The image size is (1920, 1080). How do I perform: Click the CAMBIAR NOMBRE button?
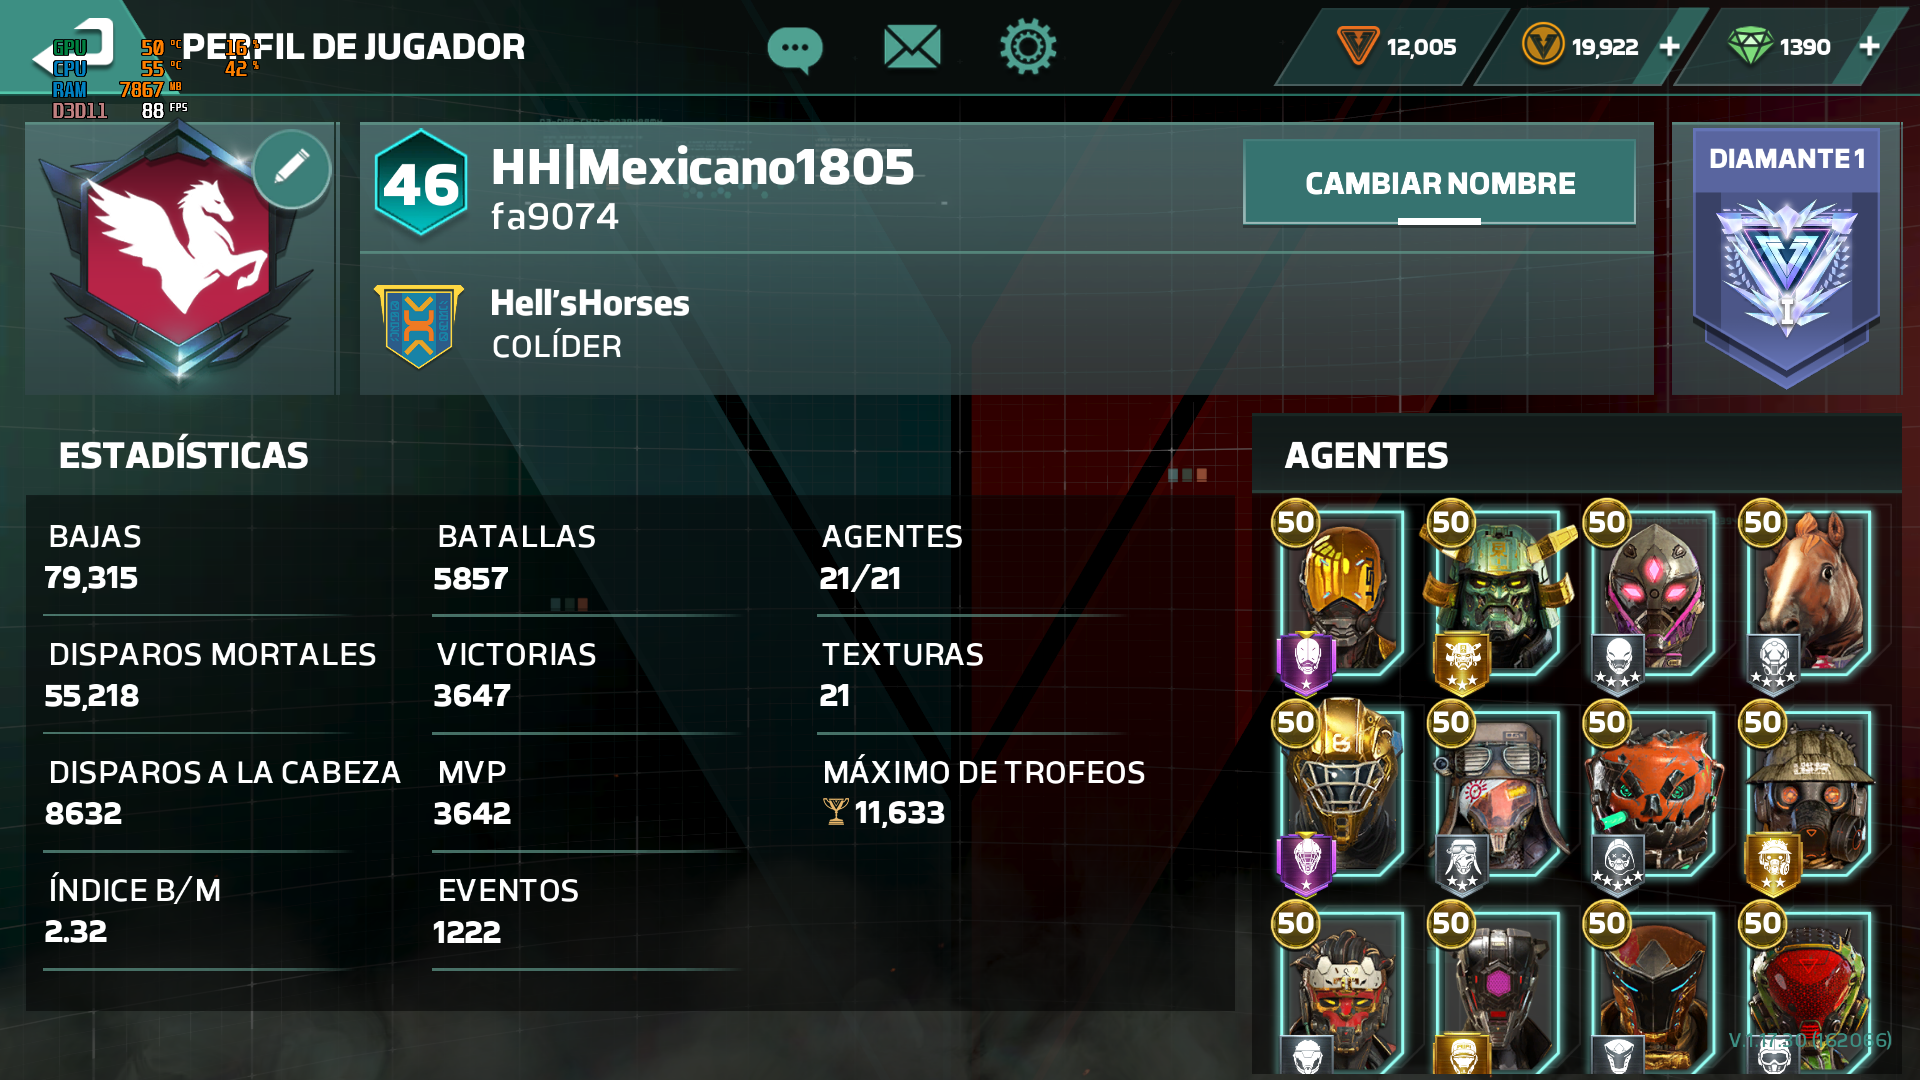1439,183
